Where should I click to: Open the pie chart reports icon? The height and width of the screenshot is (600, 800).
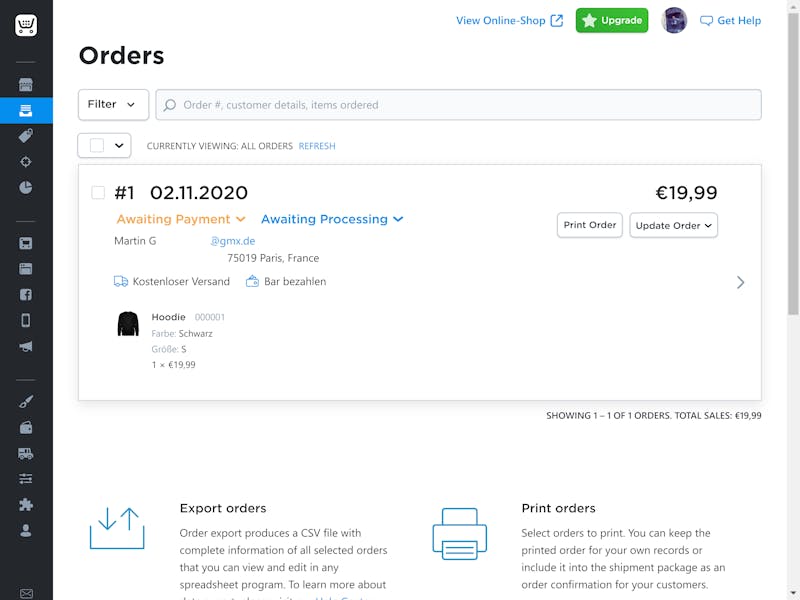(x=26, y=187)
